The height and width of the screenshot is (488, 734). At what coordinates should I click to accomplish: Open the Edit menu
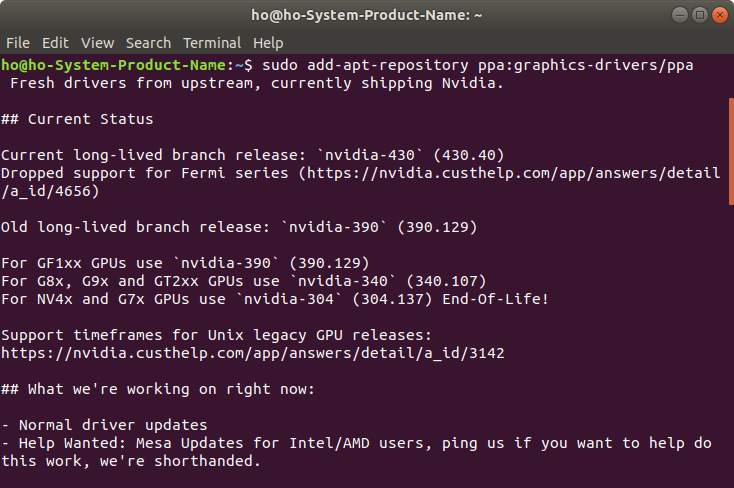click(x=55, y=43)
